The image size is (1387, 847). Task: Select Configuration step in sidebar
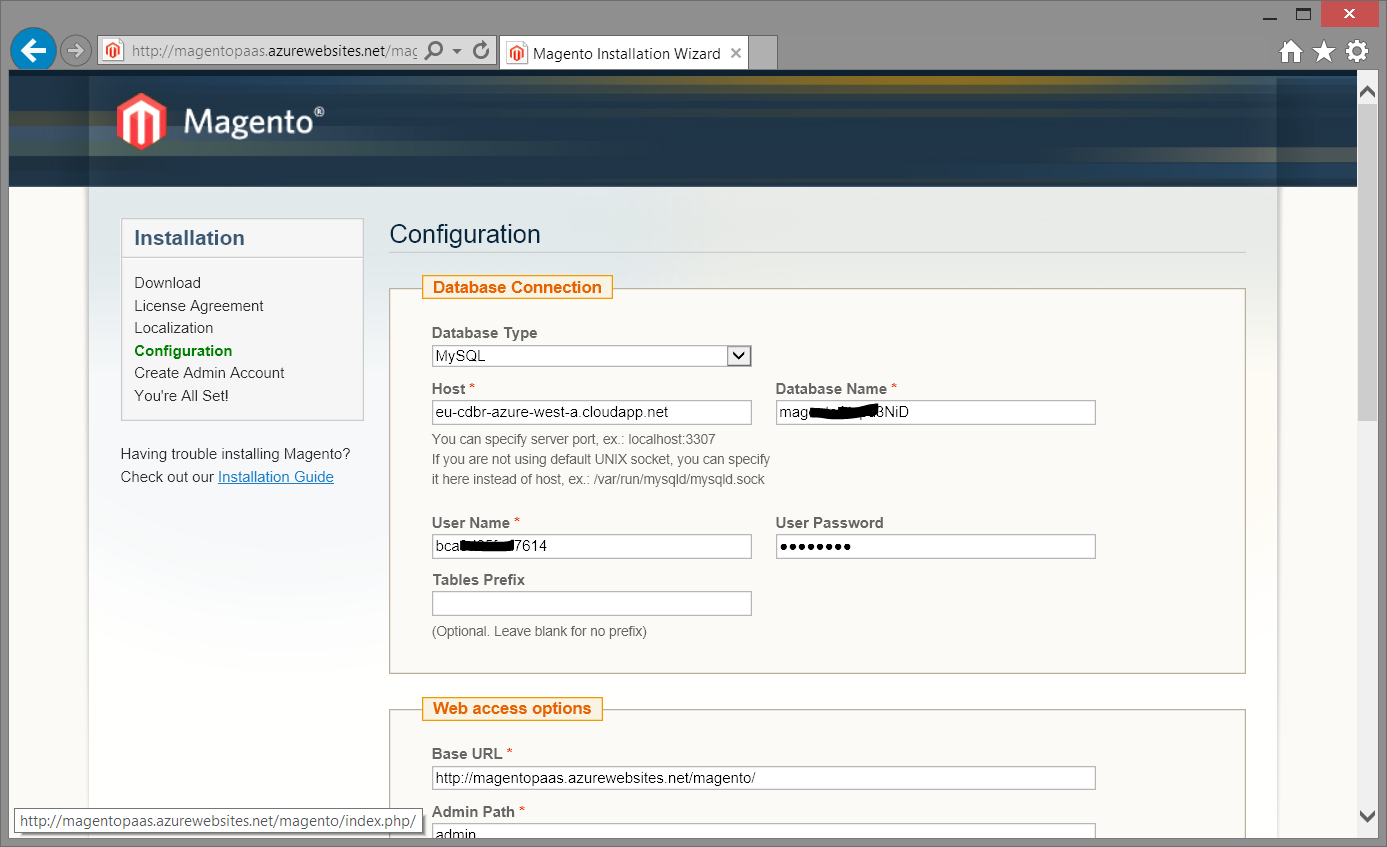pos(183,351)
